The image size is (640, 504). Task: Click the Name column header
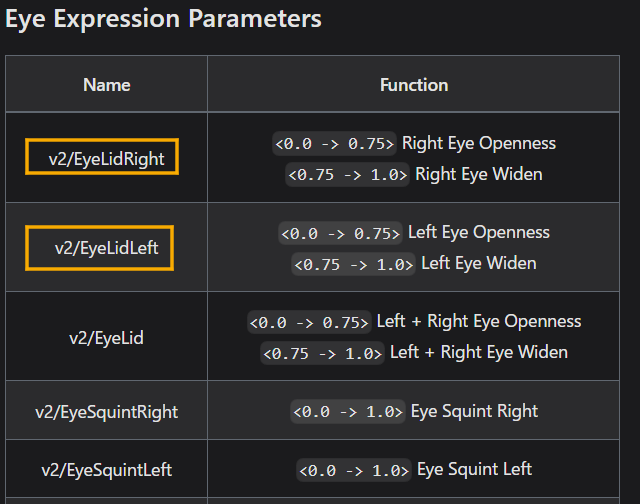(107, 85)
